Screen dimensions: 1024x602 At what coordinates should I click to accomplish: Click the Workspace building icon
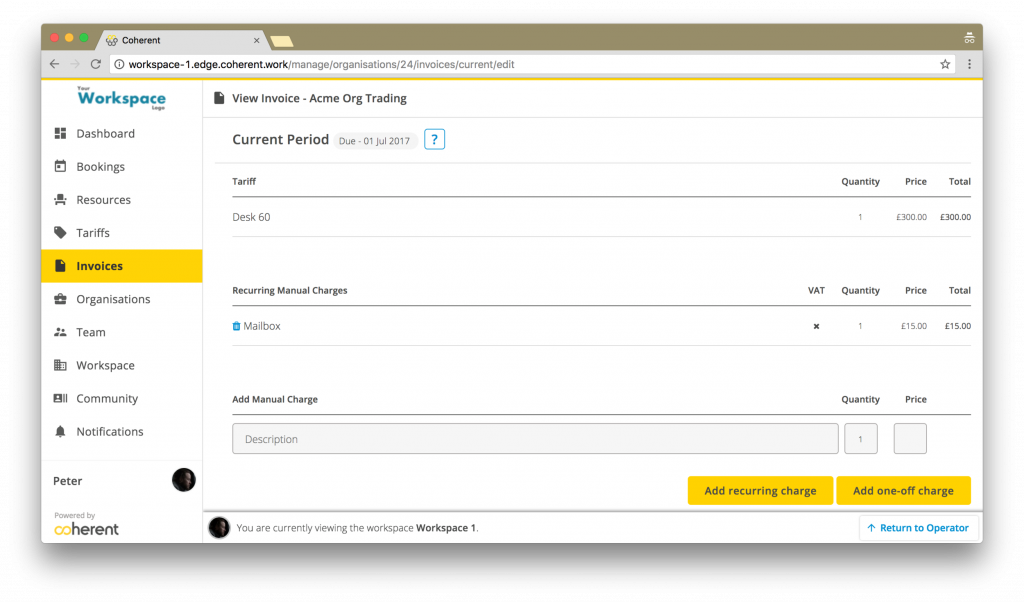coord(60,365)
